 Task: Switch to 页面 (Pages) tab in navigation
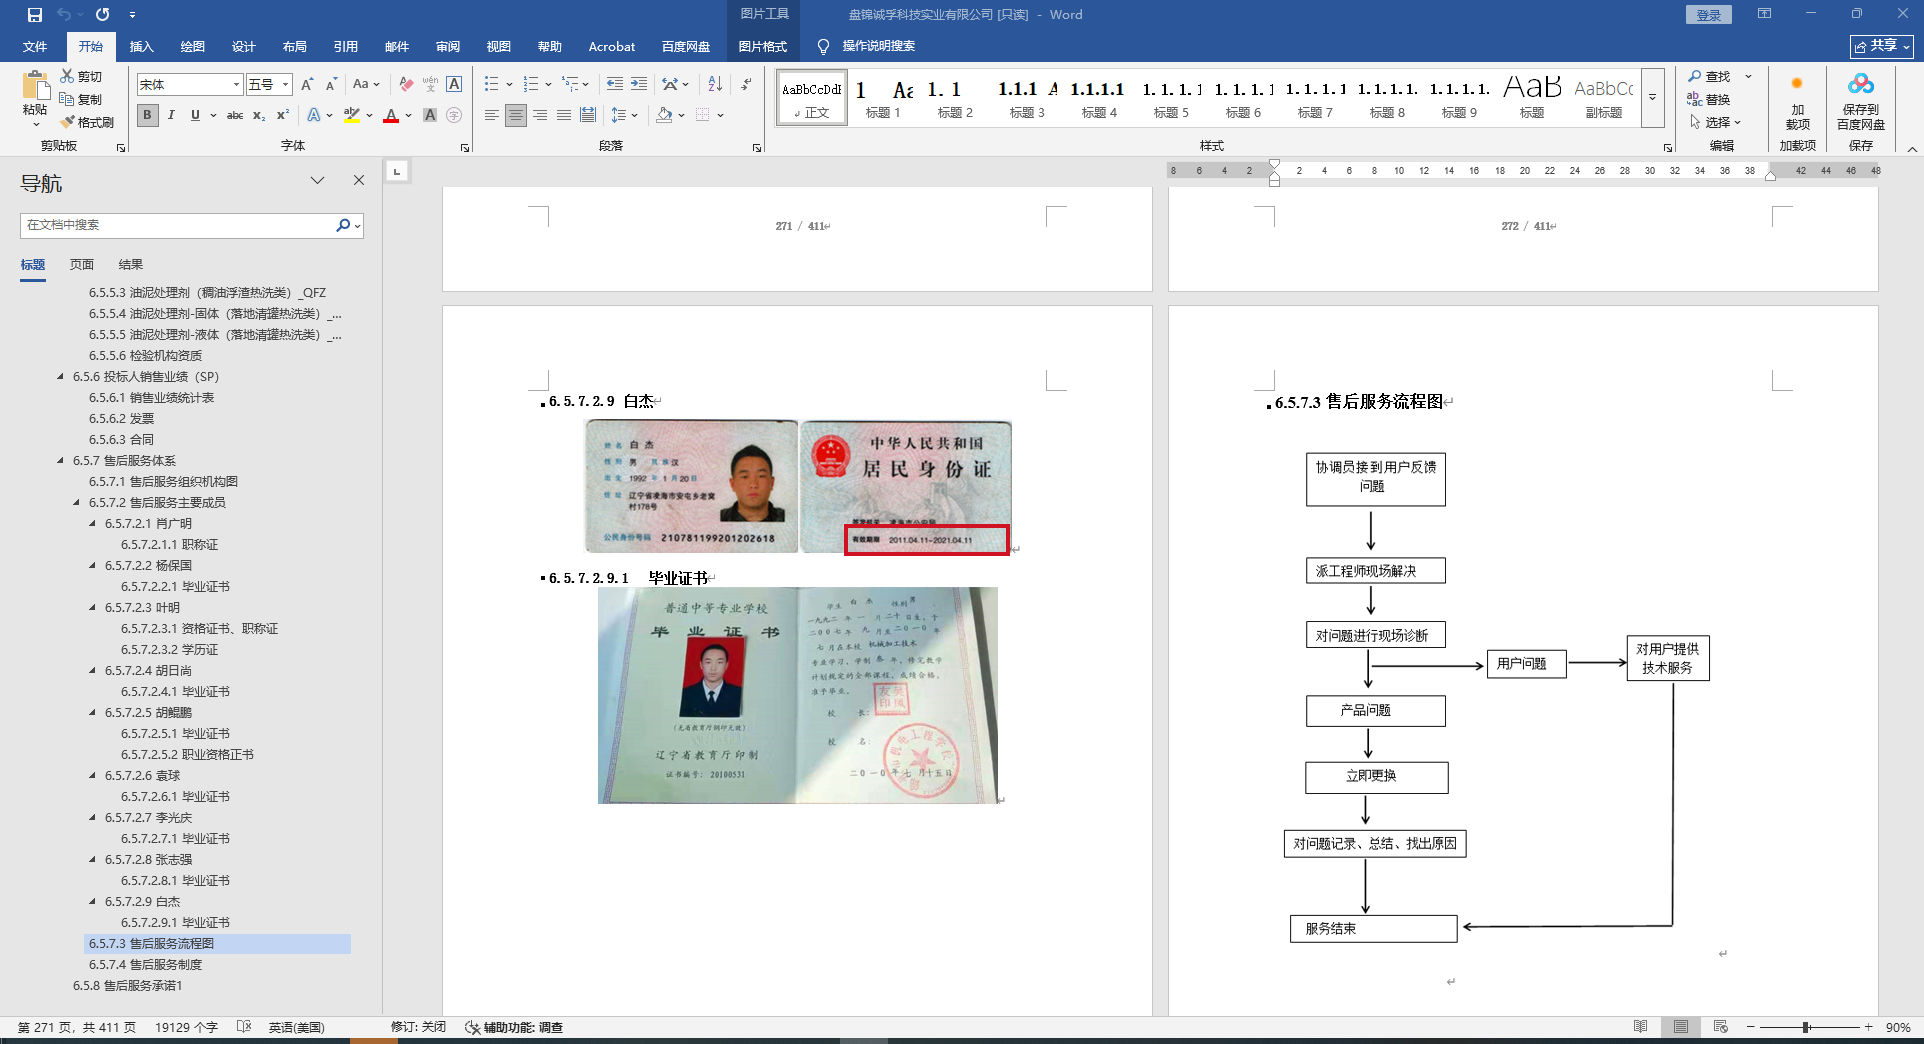click(x=82, y=265)
